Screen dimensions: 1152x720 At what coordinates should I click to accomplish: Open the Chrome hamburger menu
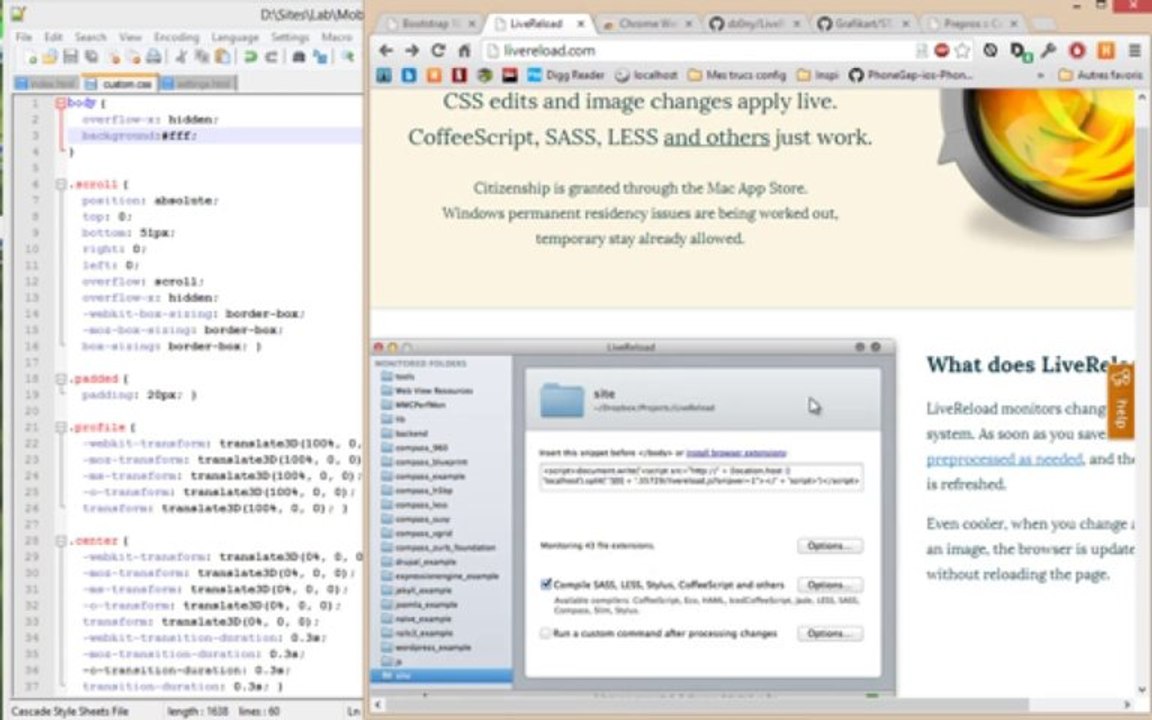[1135, 50]
